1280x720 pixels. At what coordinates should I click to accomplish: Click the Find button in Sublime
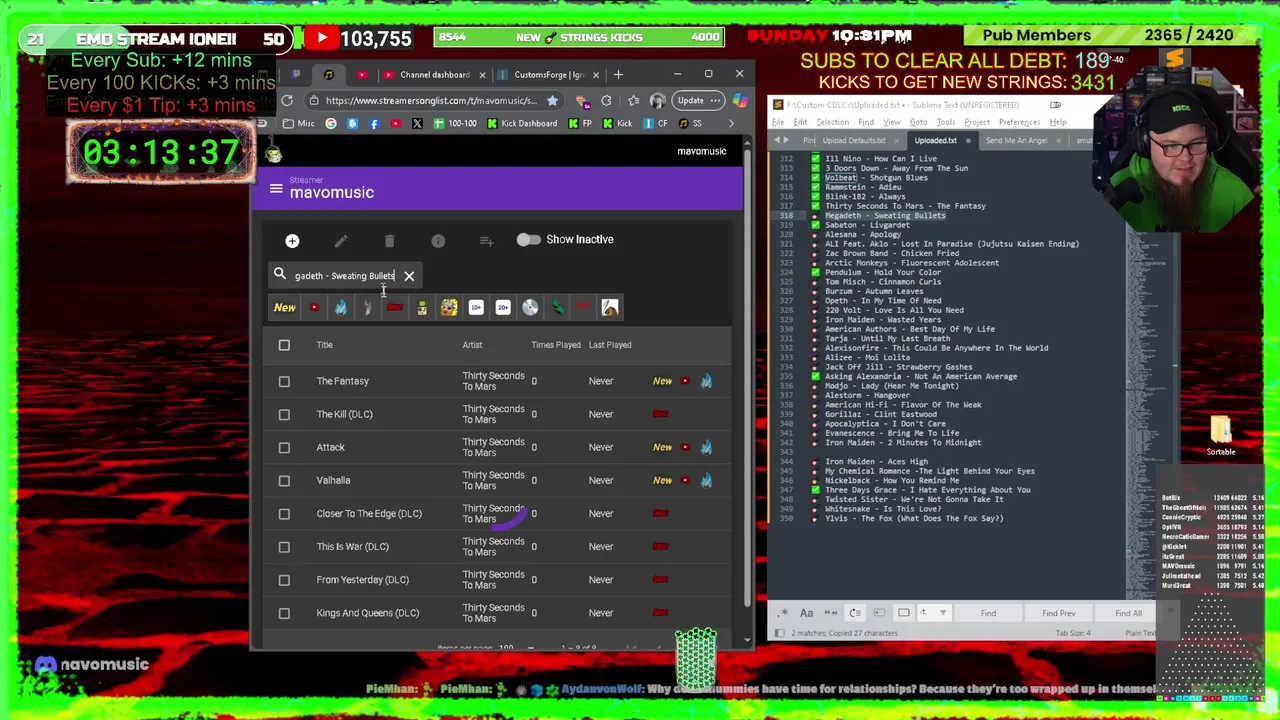pos(988,613)
